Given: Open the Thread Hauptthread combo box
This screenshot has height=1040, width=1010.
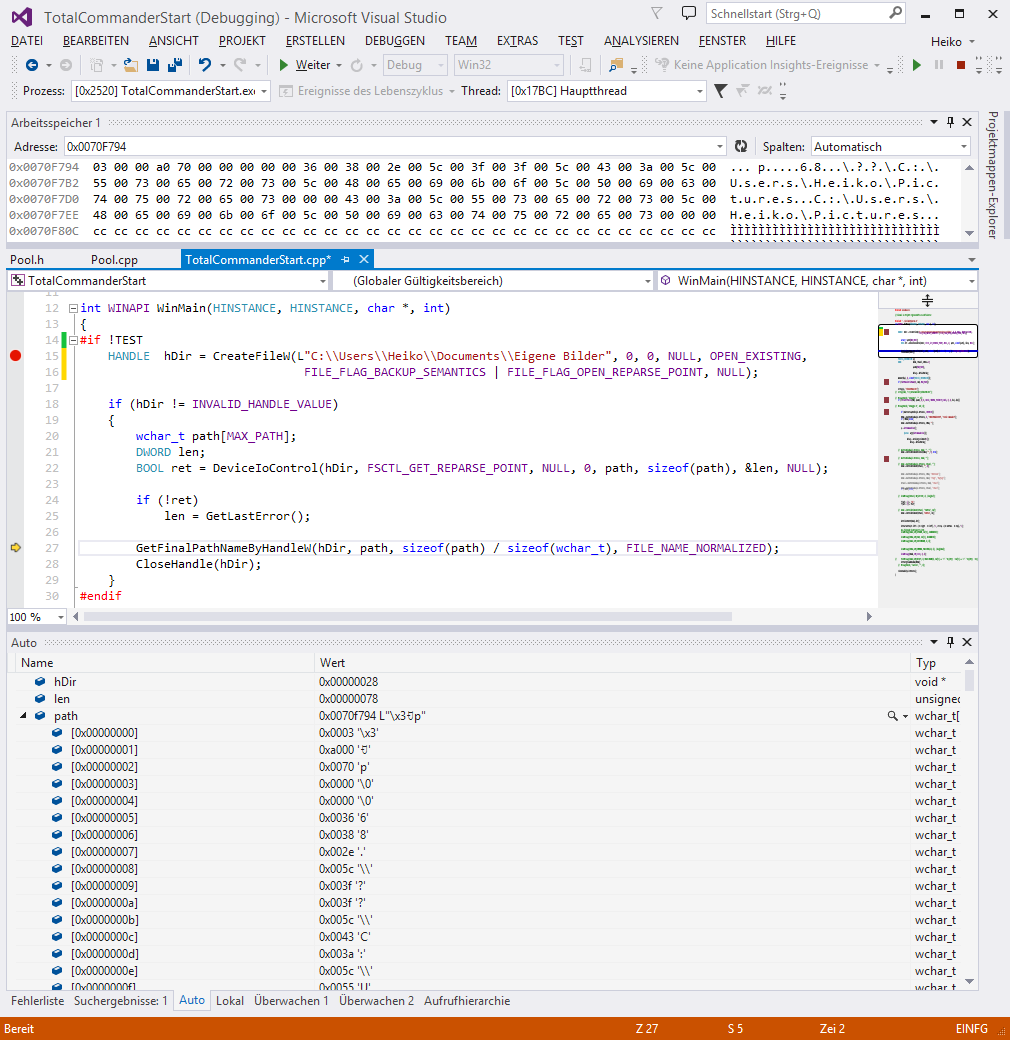Looking at the screenshot, I should (607, 91).
